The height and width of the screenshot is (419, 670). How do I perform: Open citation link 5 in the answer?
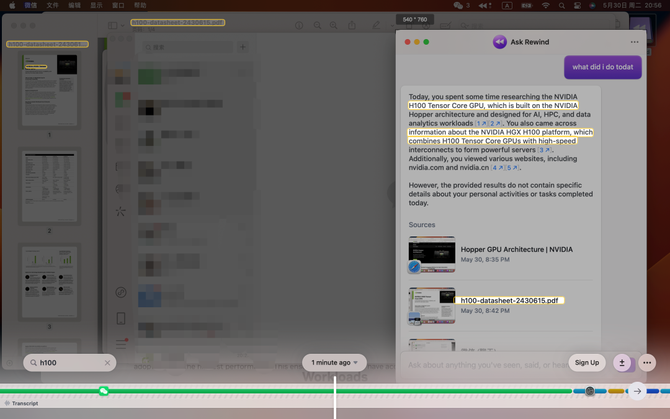512,167
